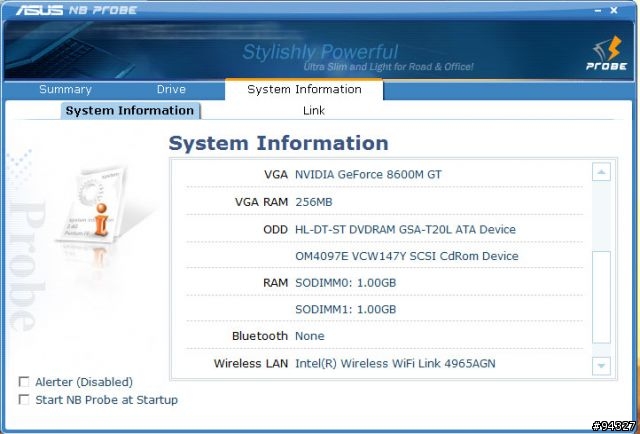This screenshot has height=434, width=640.
Task: Click the Stylishly Powerful banner text
Action: tap(320, 52)
